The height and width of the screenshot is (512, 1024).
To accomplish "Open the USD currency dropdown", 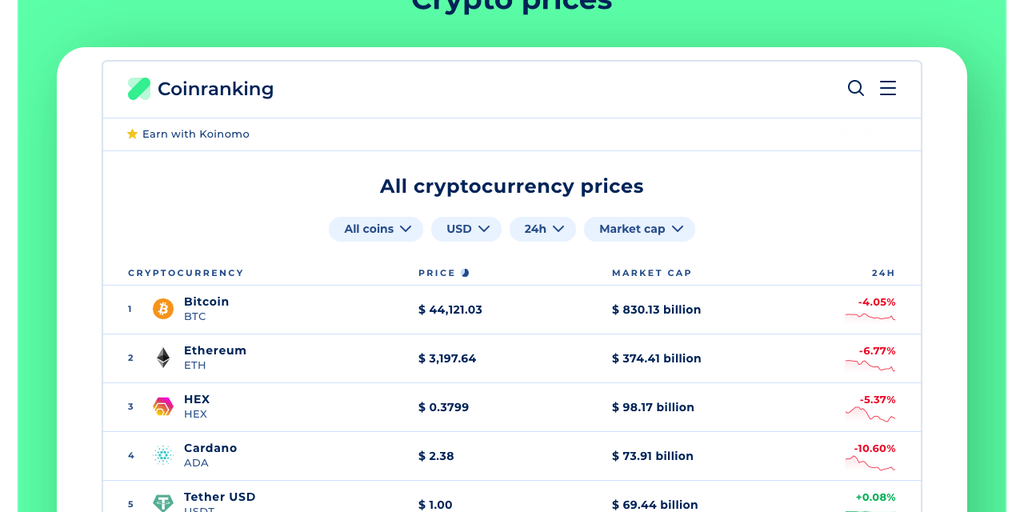I will pos(467,229).
